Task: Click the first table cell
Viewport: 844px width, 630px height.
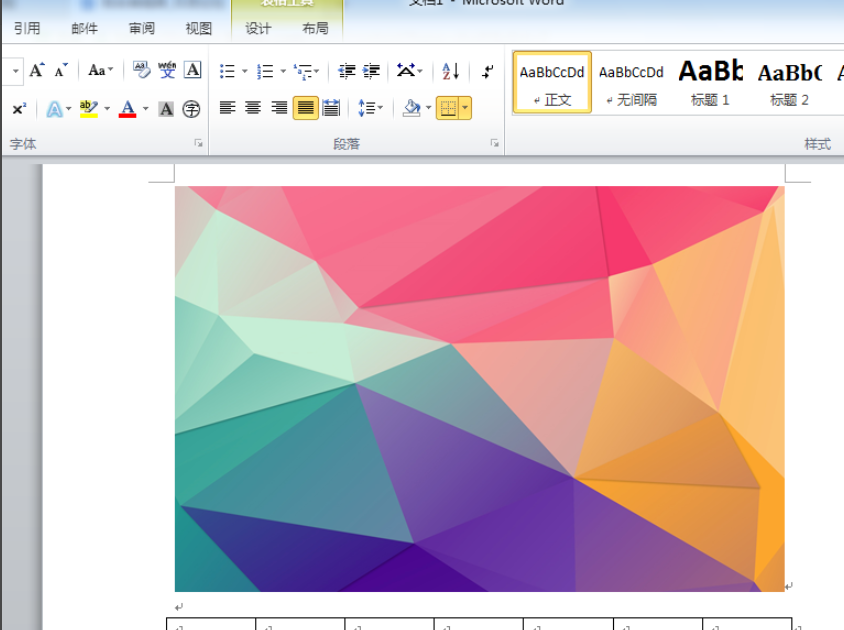Action: 211,624
